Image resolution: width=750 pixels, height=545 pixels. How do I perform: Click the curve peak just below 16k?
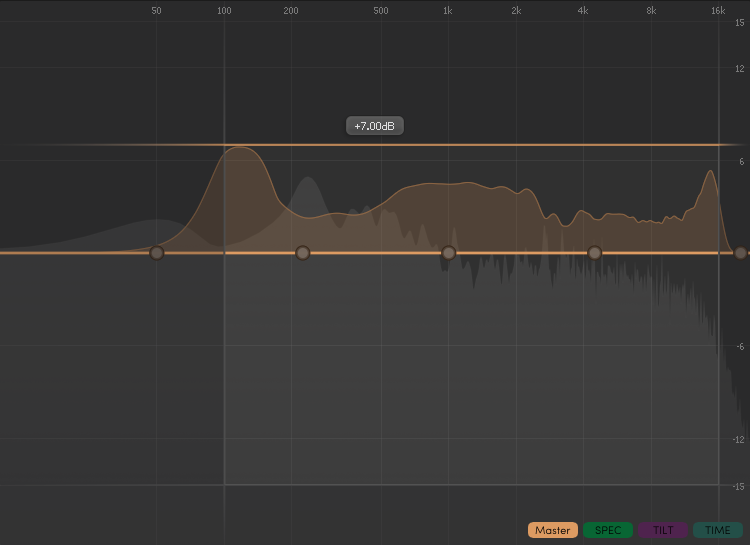pyautogui.click(x=710, y=172)
